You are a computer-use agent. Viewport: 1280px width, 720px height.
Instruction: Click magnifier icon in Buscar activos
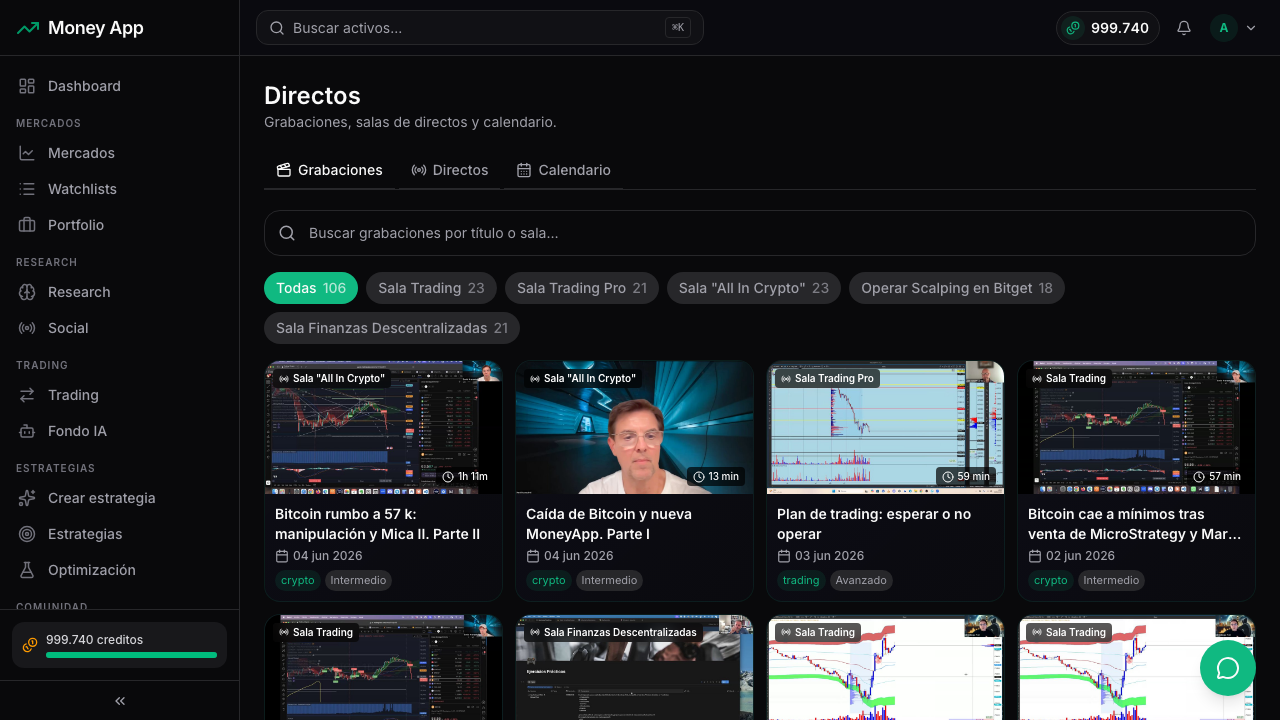(x=277, y=28)
